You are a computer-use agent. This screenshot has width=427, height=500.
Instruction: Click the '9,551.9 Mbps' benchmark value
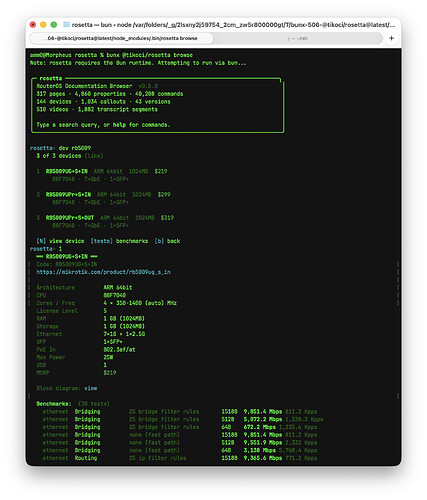tap(263, 443)
